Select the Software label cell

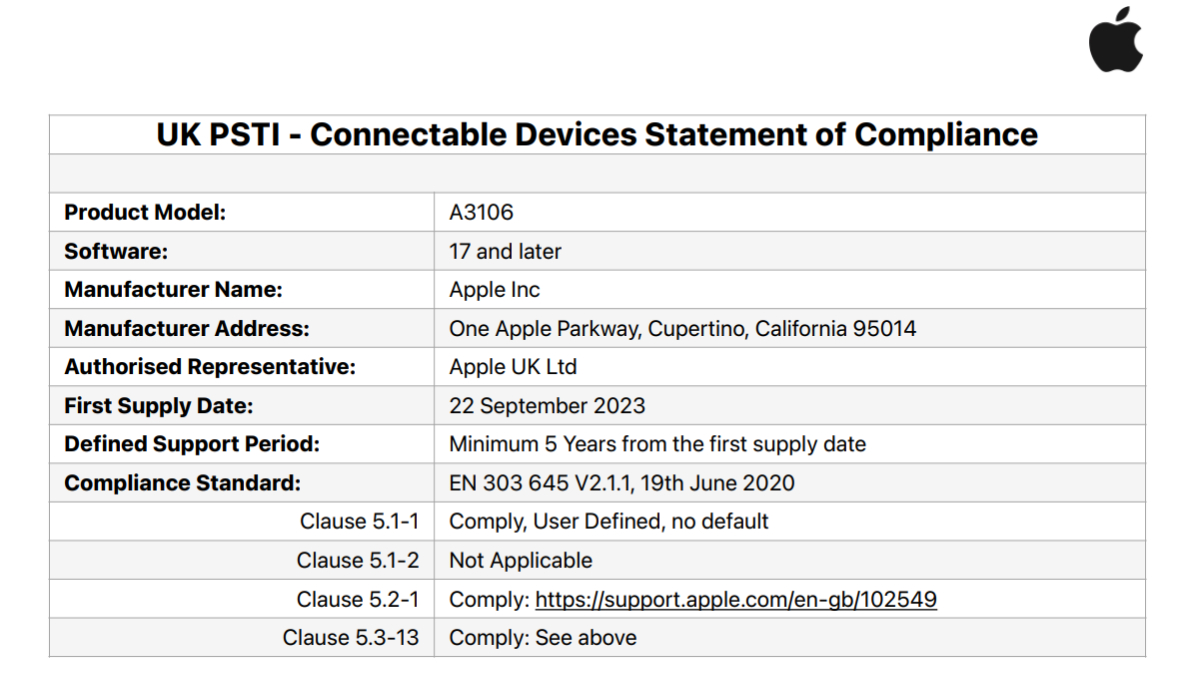tap(116, 251)
